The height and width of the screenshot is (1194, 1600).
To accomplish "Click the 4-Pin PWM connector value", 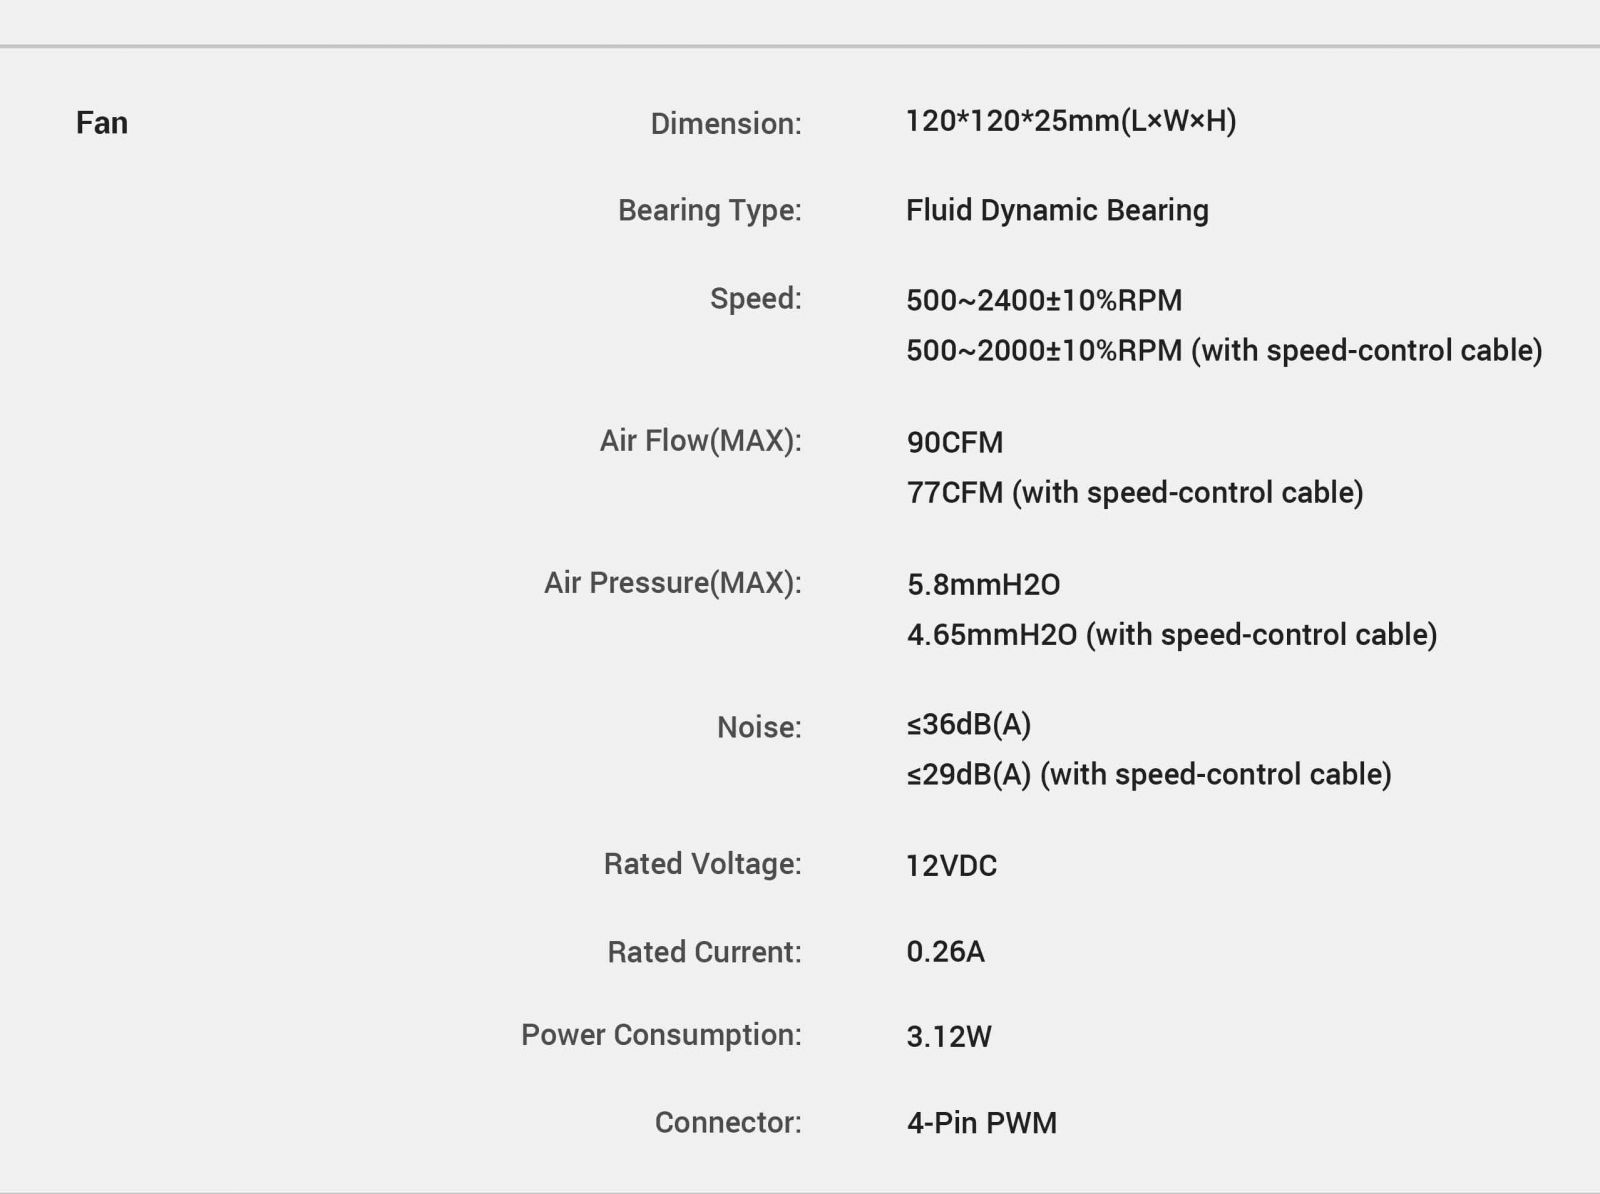I will click(981, 1122).
